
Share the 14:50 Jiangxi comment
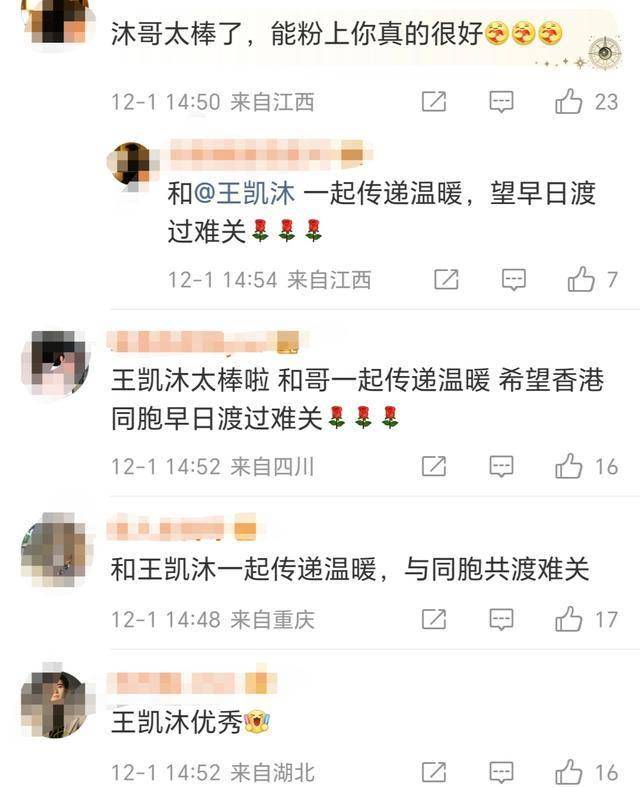pyautogui.click(x=434, y=102)
